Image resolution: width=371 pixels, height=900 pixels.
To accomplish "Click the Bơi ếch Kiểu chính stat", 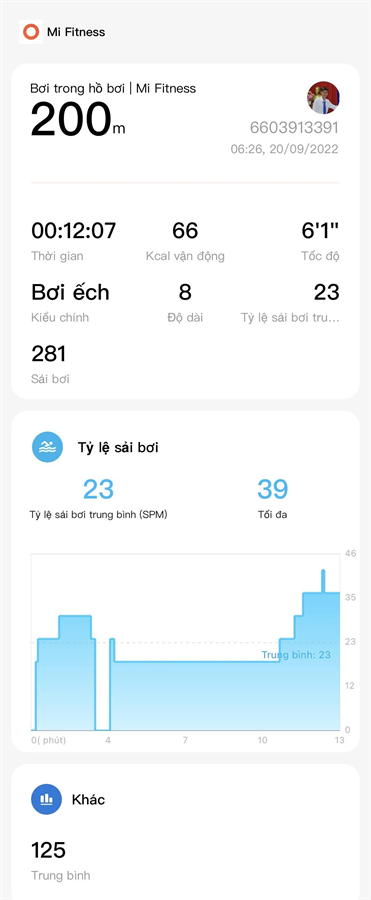I will tap(70, 302).
